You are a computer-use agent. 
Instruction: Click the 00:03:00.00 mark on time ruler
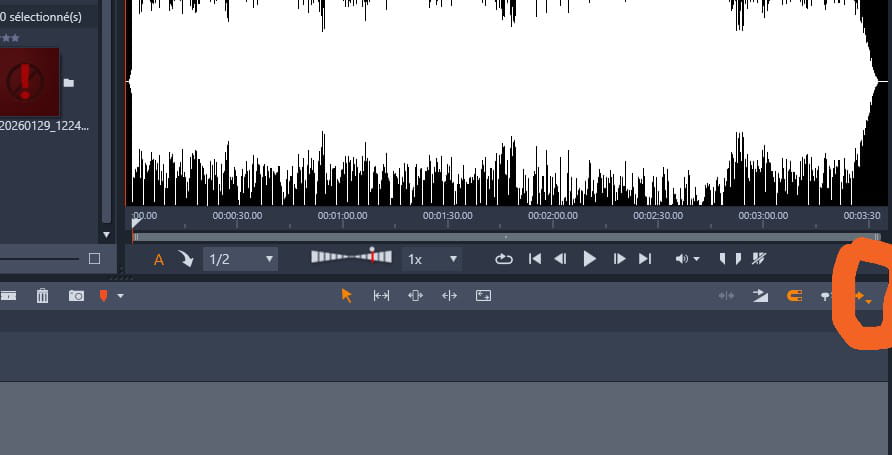[x=763, y=216]
